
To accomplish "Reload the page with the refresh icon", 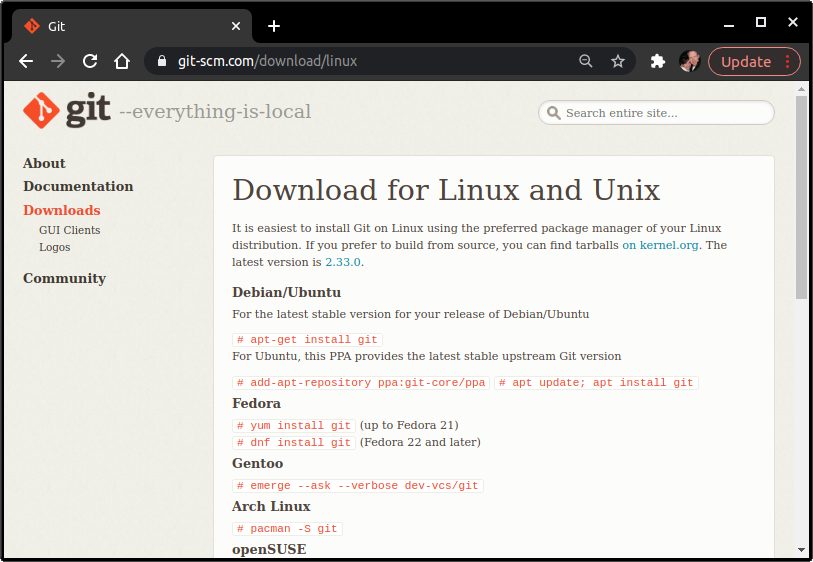I will tap(90, 61).
